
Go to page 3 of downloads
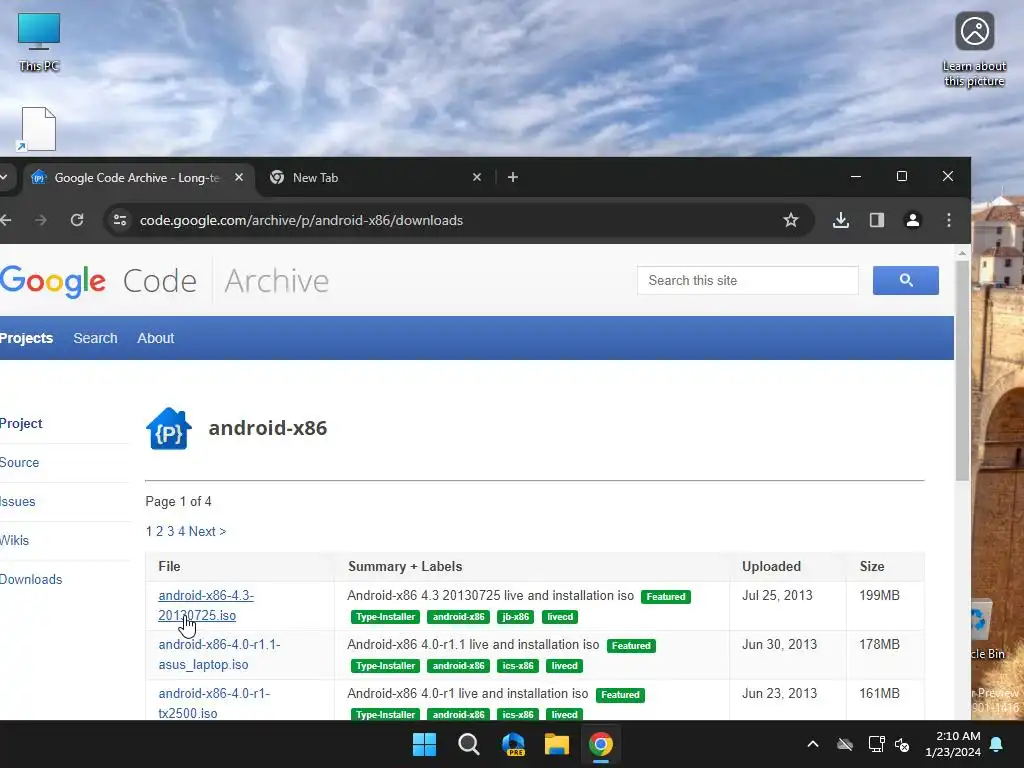point(170,531)
